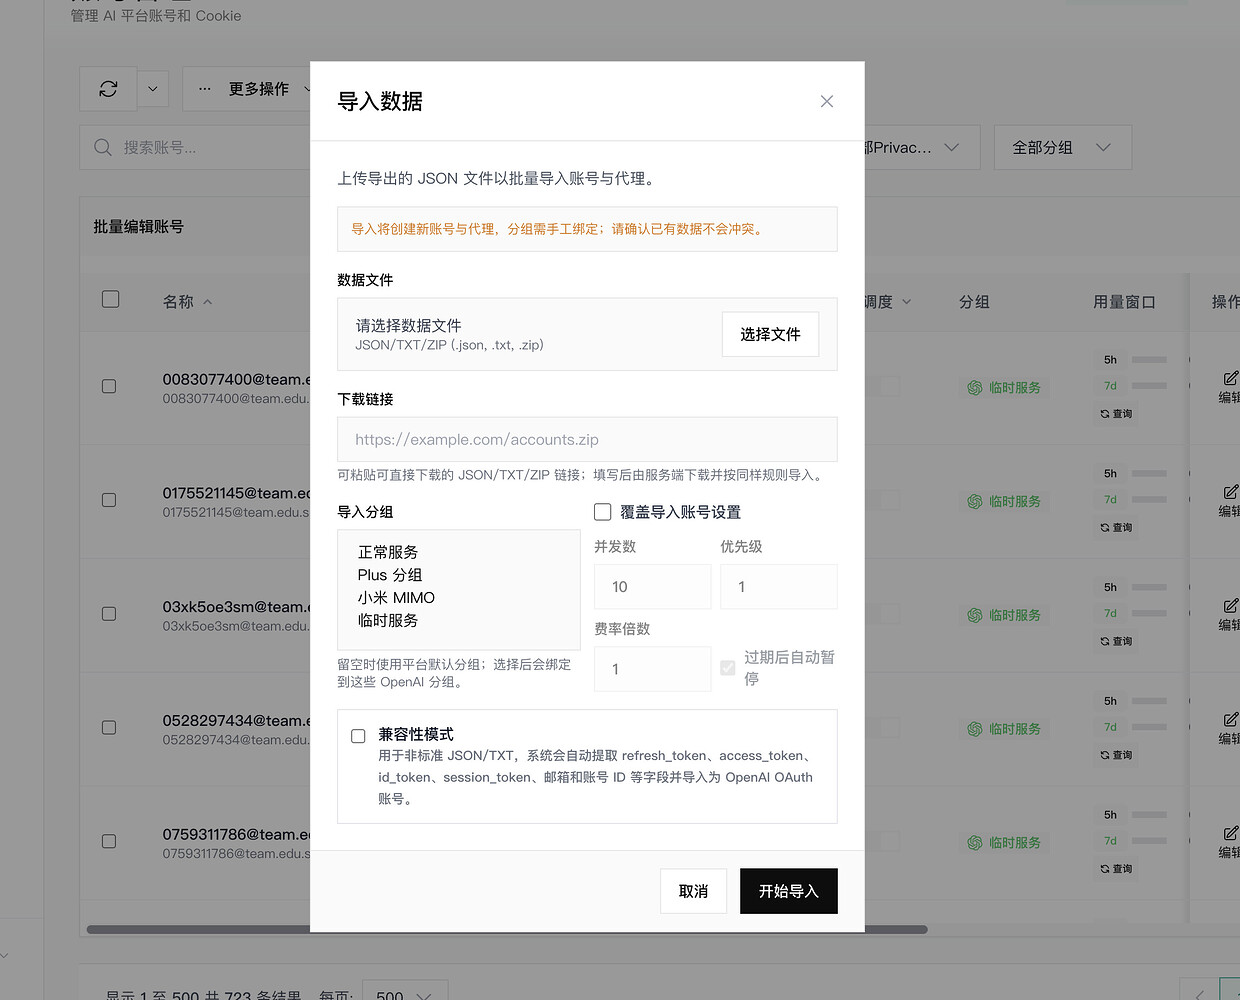The image size is (1240, 1000).
Task: Focus the 优先级 input field
Action: [x=779, y=587]
